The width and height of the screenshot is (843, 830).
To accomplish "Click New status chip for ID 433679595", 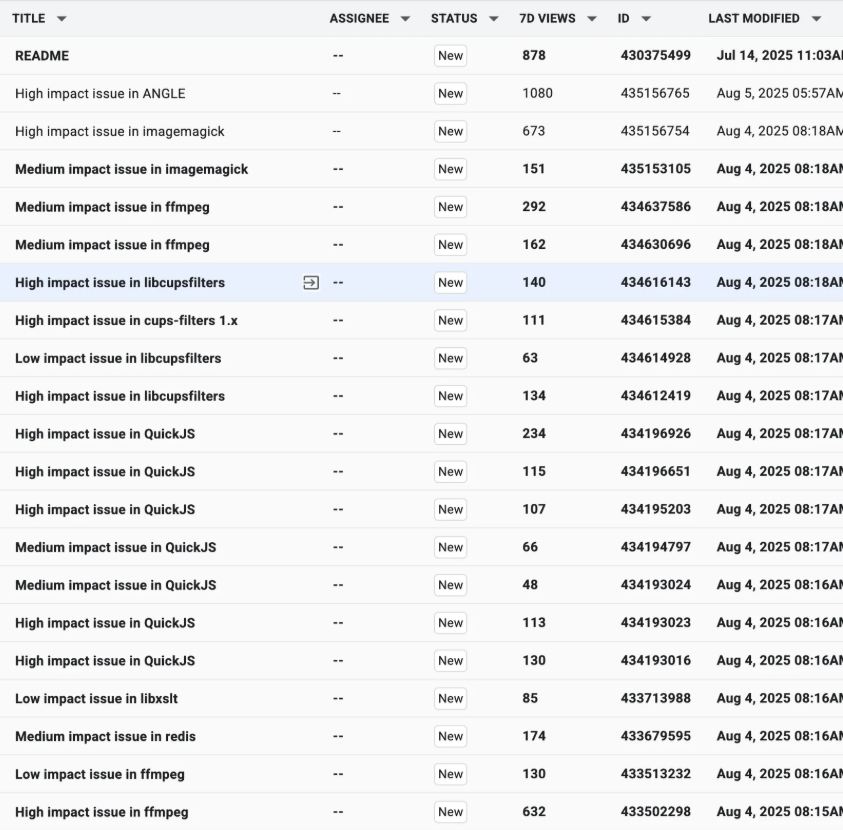I will (451, 736).
